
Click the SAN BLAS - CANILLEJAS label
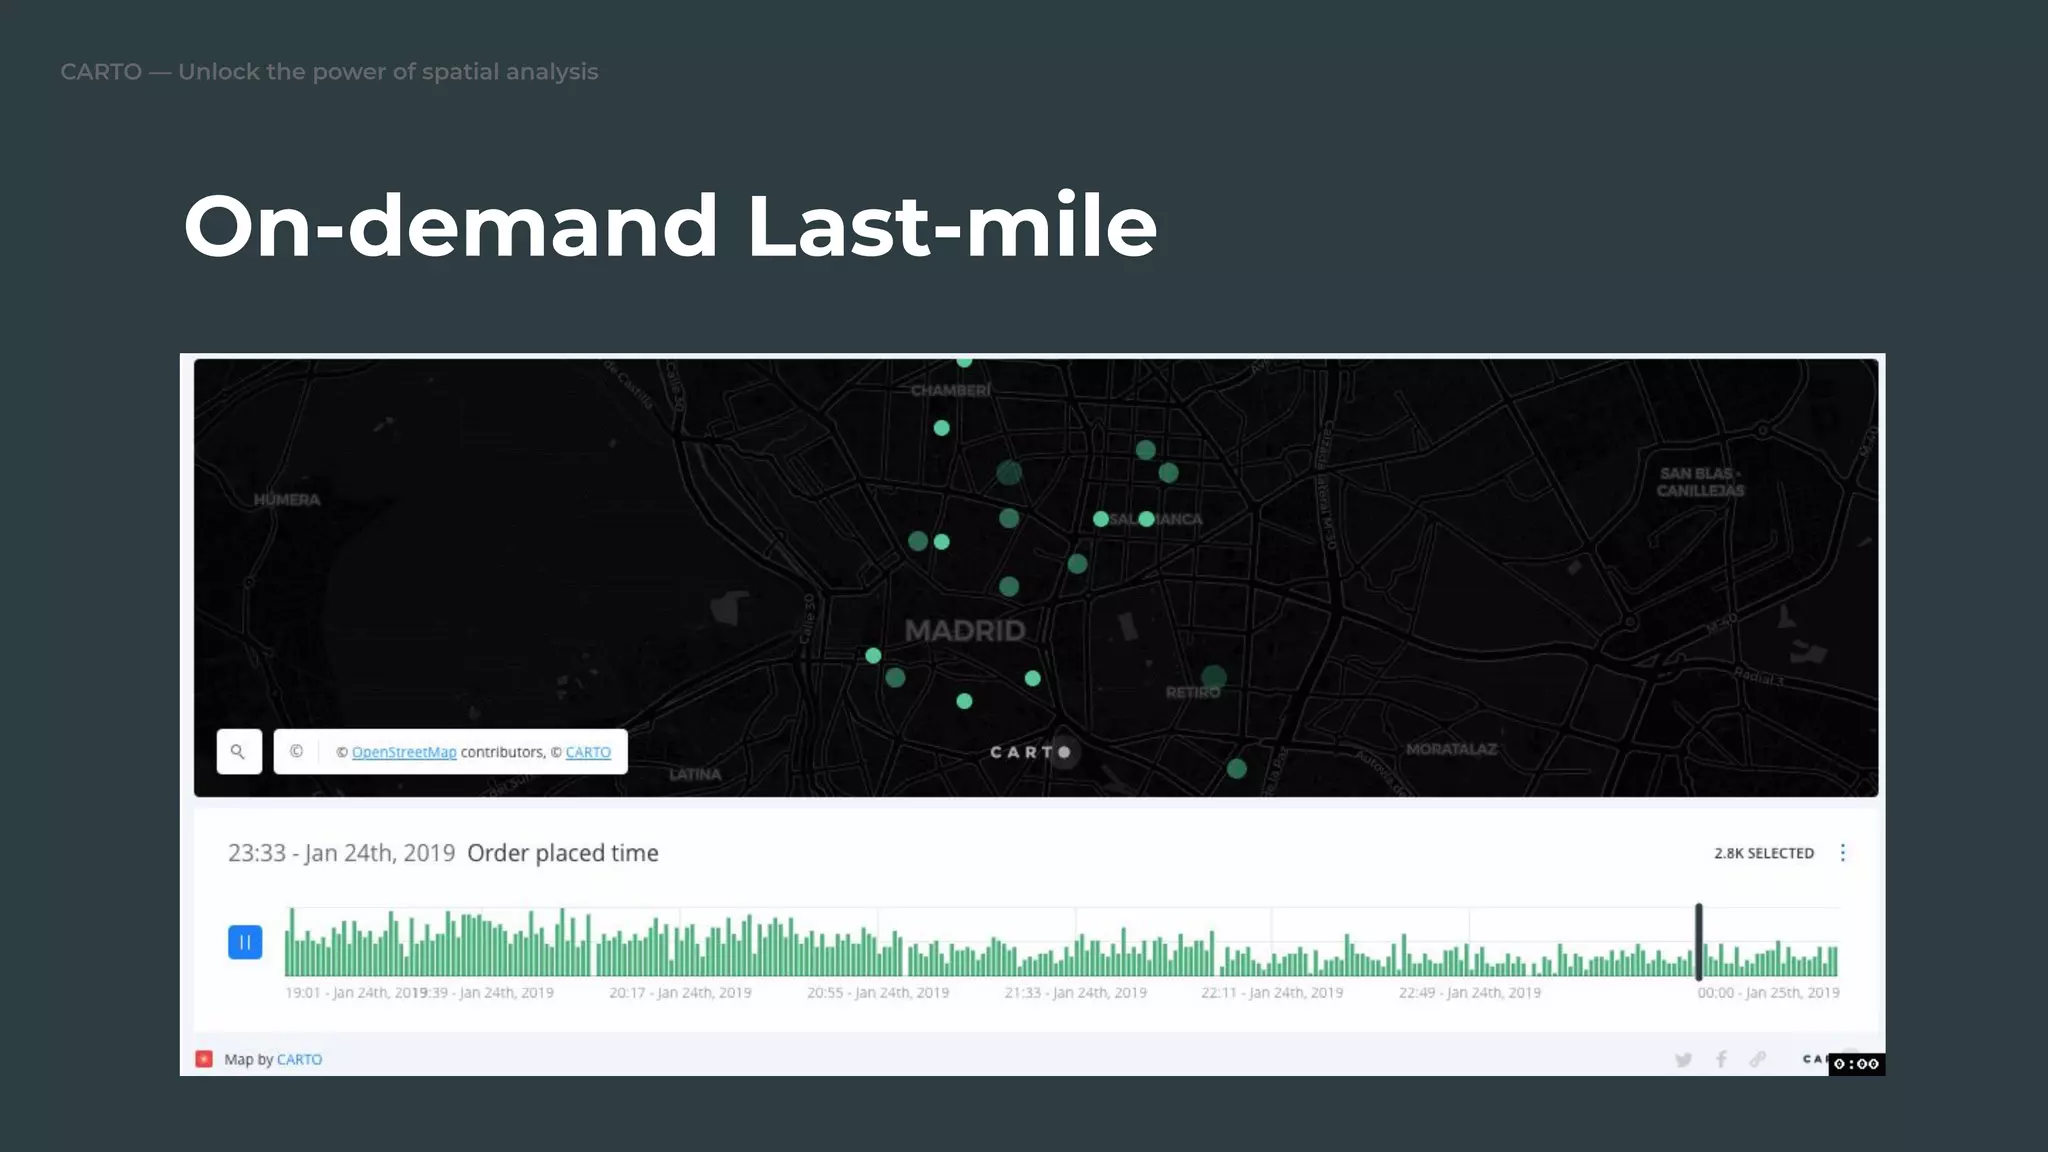coord(1700,482)
